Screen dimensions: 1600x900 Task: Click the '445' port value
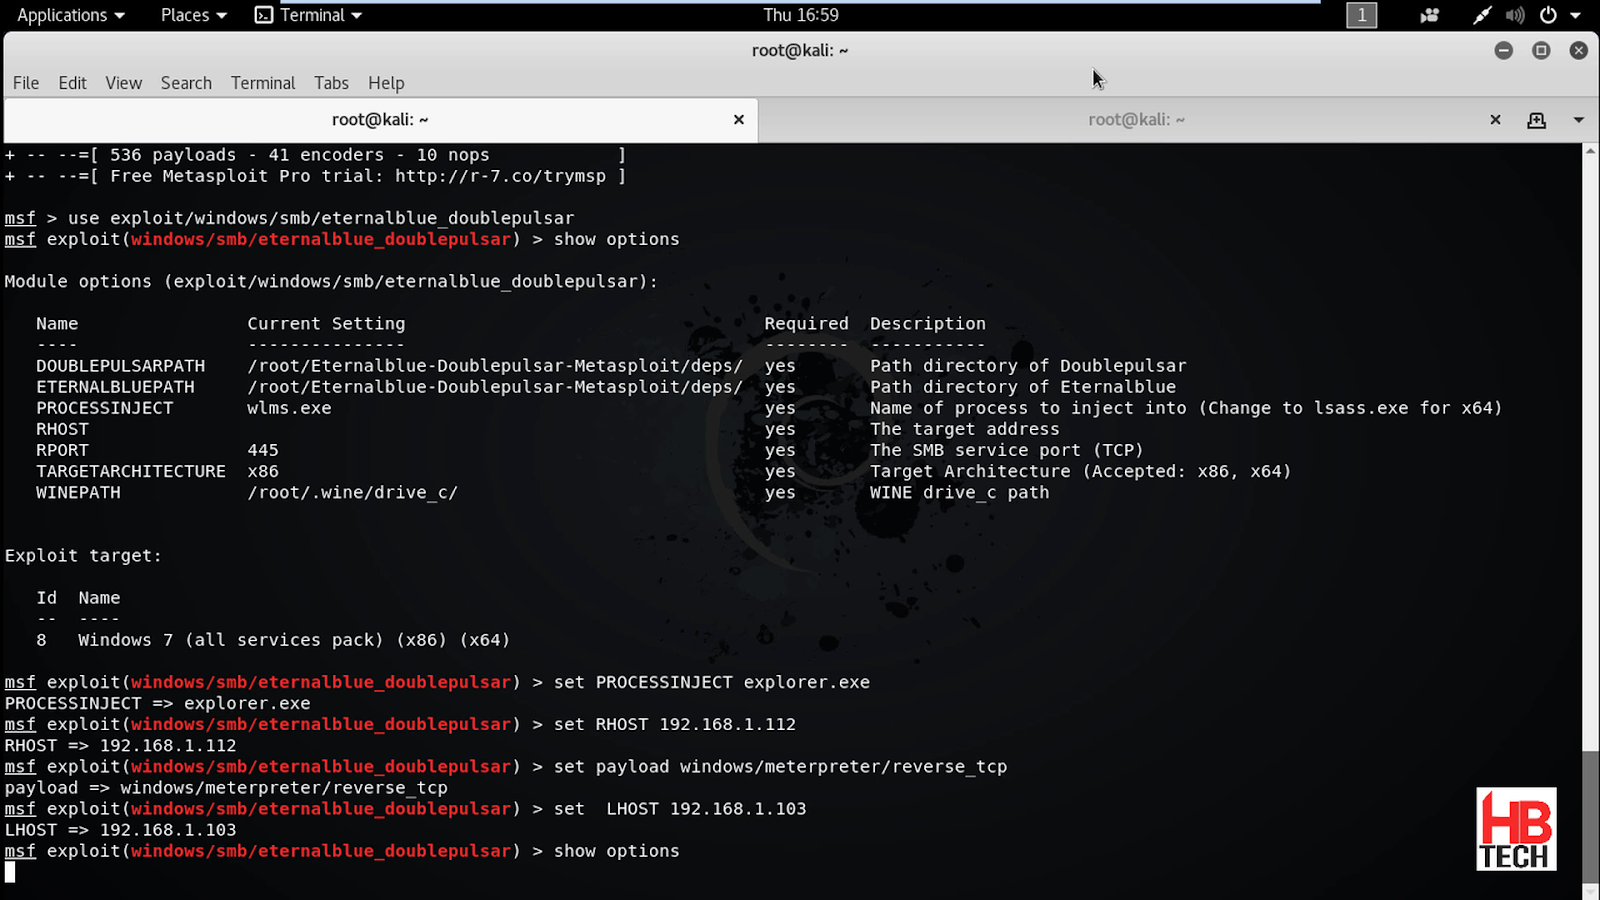[263, 450]
